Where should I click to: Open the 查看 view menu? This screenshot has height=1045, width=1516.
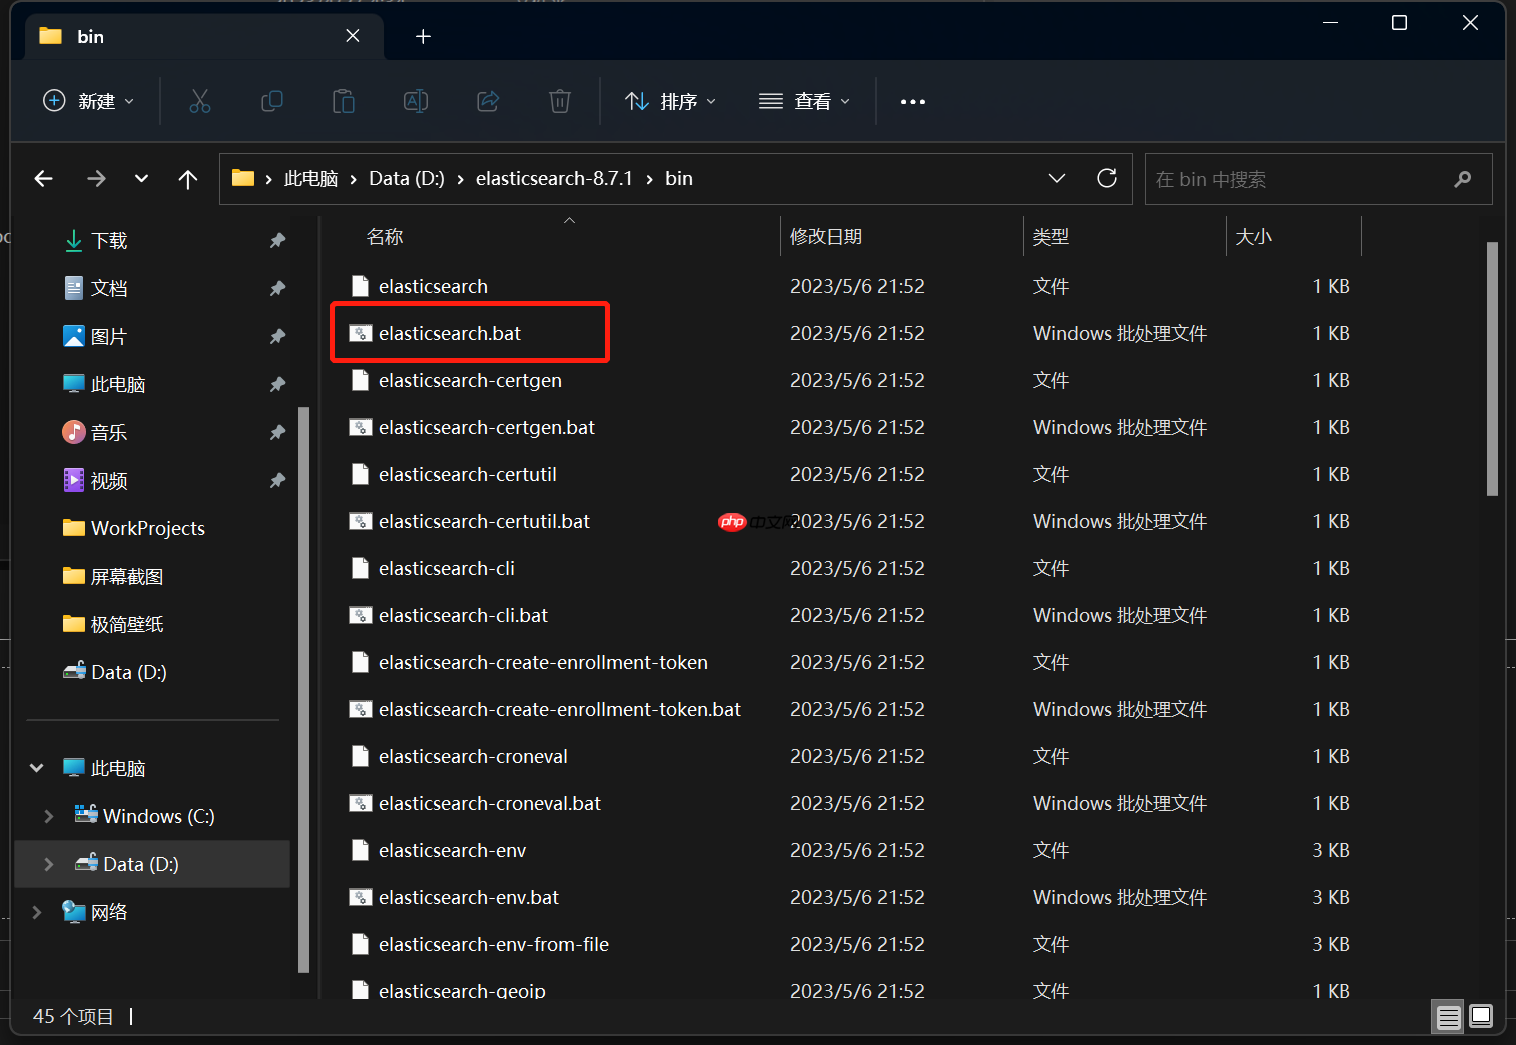(805, 101)
